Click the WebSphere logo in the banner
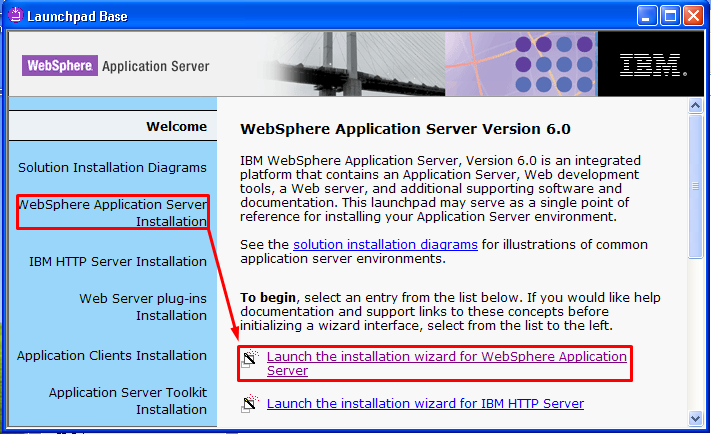This screenshot has height=434, width=711. point(60,65)
